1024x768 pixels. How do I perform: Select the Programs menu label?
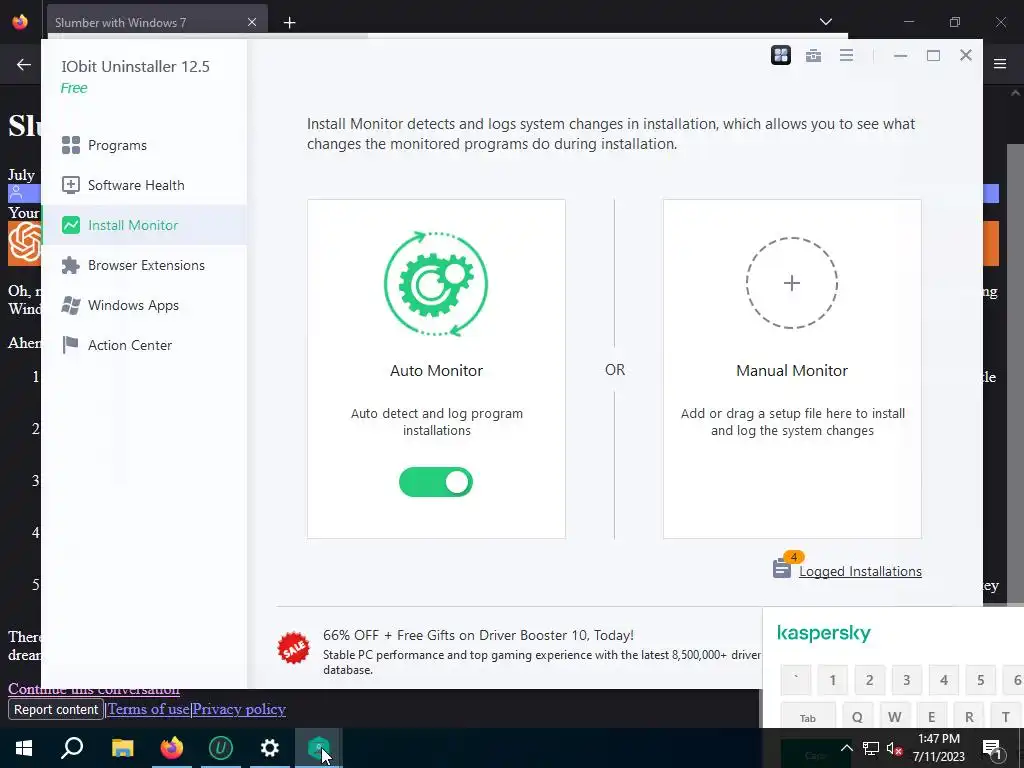coord(118,145)
